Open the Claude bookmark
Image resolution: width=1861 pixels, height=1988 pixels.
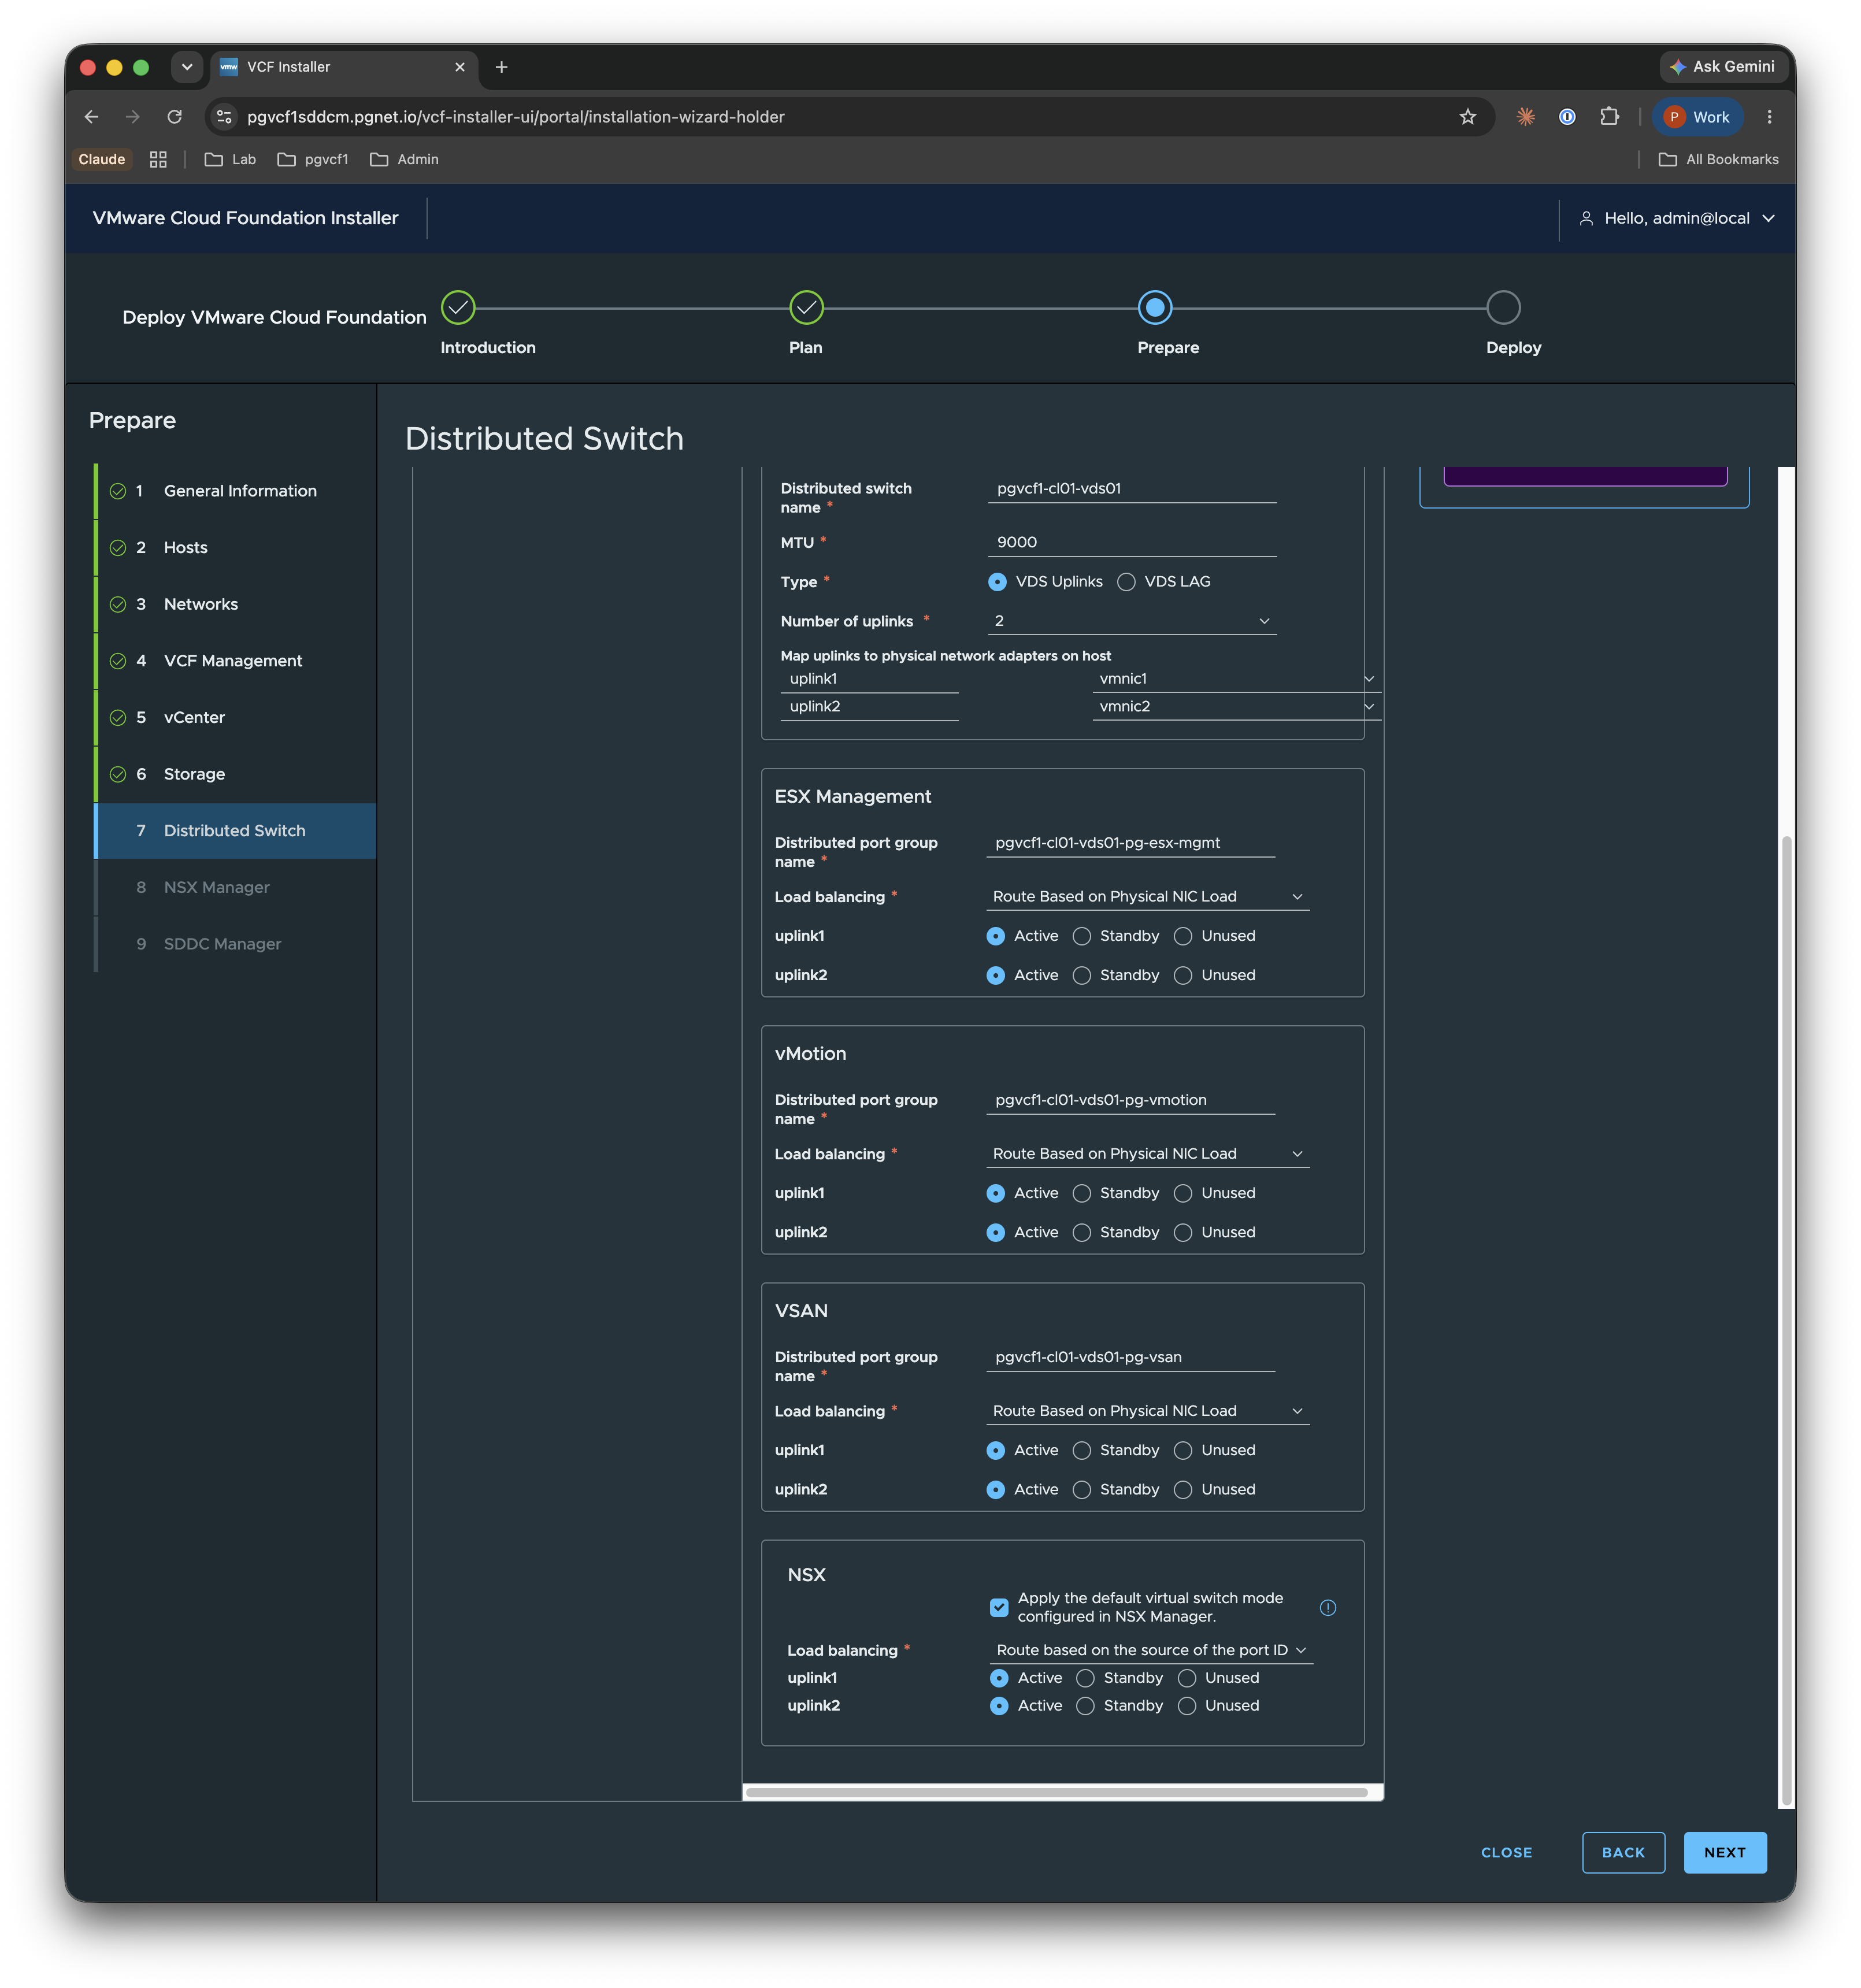pyautogui.click(x=102, y=159)
